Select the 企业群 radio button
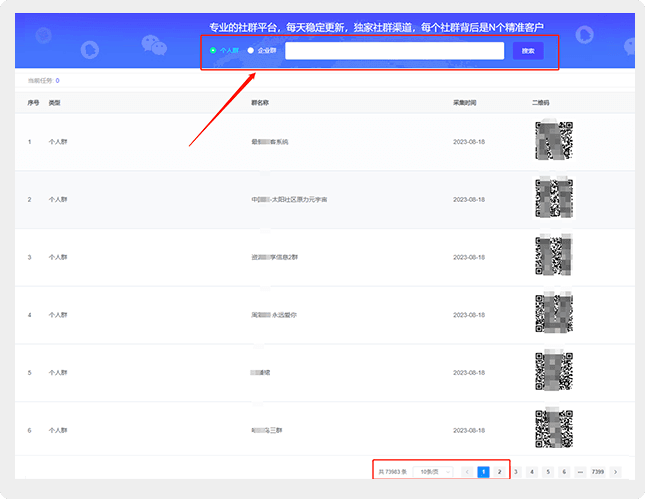Screen dimensions: 645x499 coord(251,50)
